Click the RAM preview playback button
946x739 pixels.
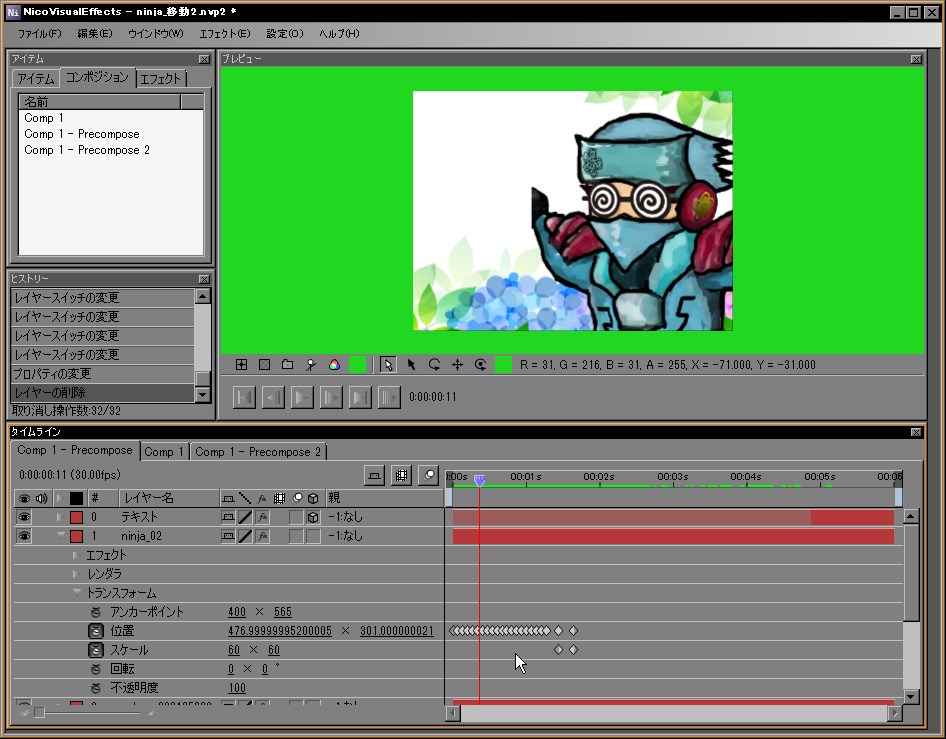(x=389, y=397)
